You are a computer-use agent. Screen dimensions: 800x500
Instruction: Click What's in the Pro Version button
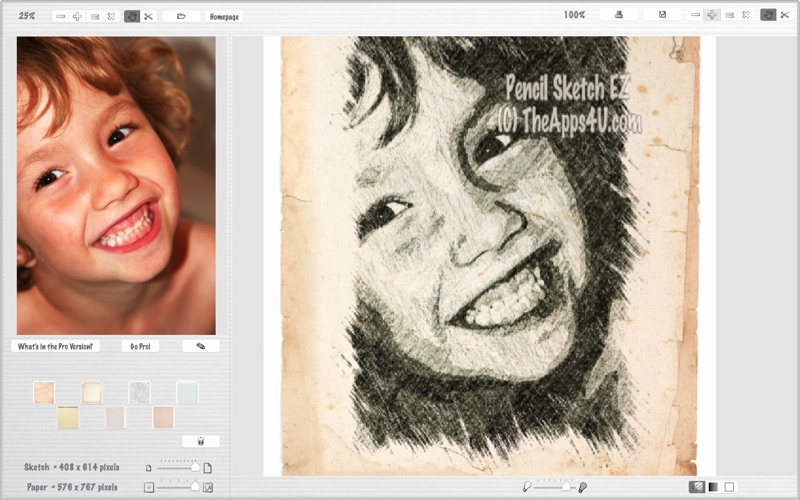55,346
